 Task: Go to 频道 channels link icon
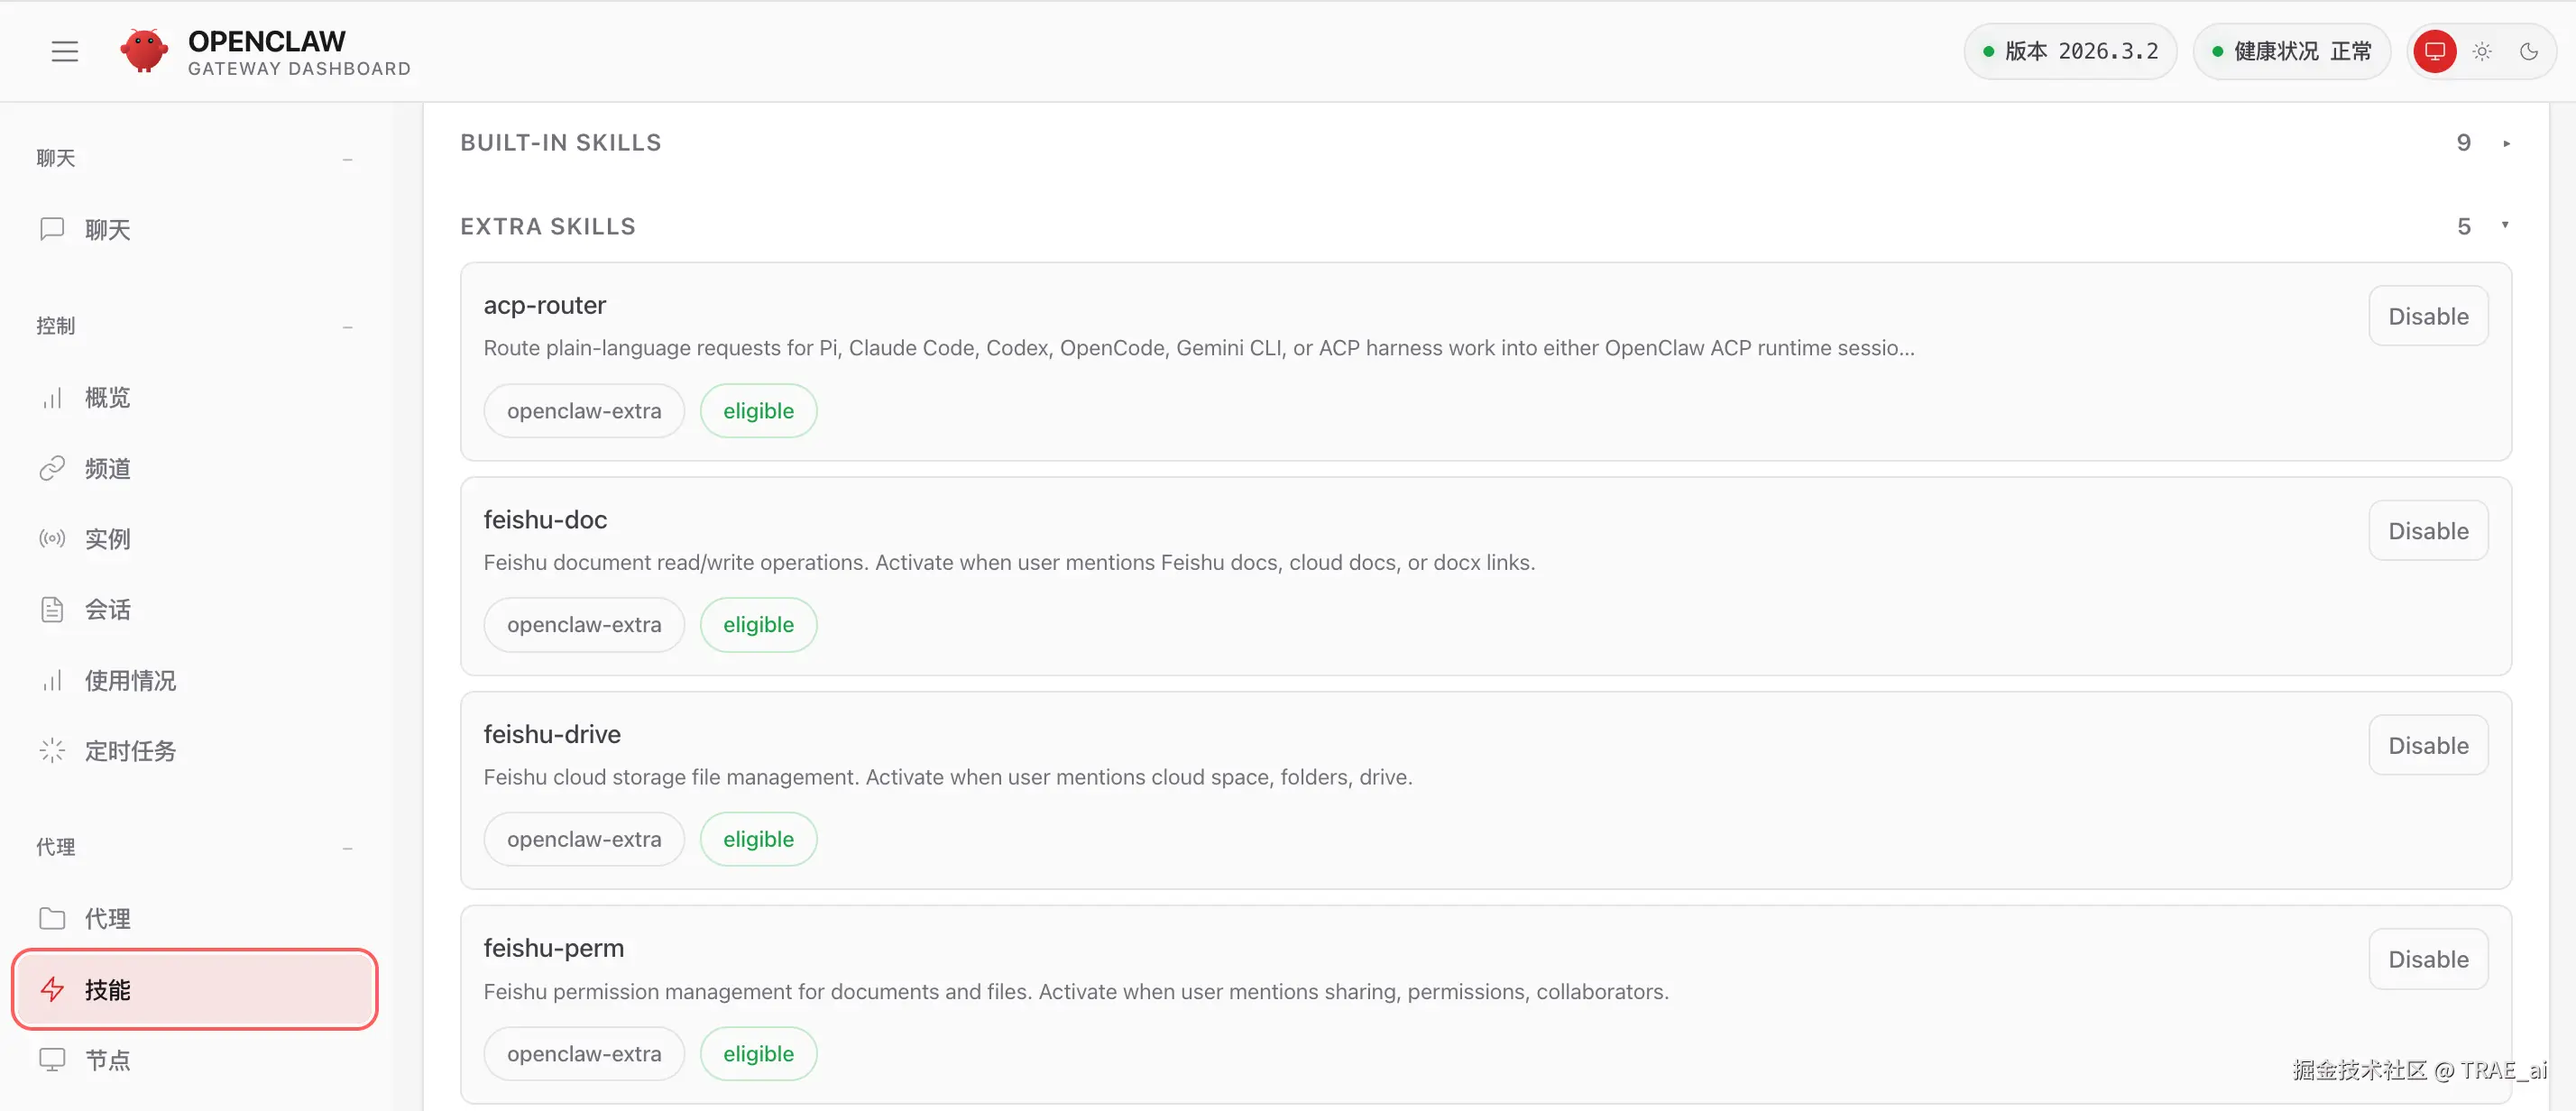click(52, 468)
